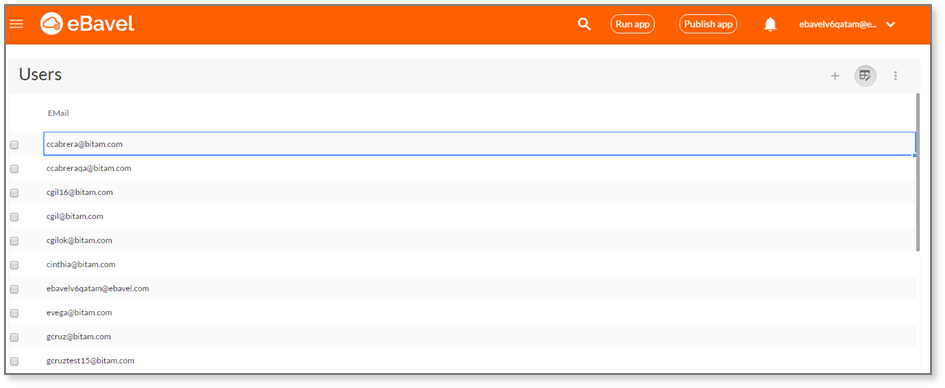Tick the checkbox for cgil16@bitam.com
The height and width of the screenshot is (388, 945).
14,193
